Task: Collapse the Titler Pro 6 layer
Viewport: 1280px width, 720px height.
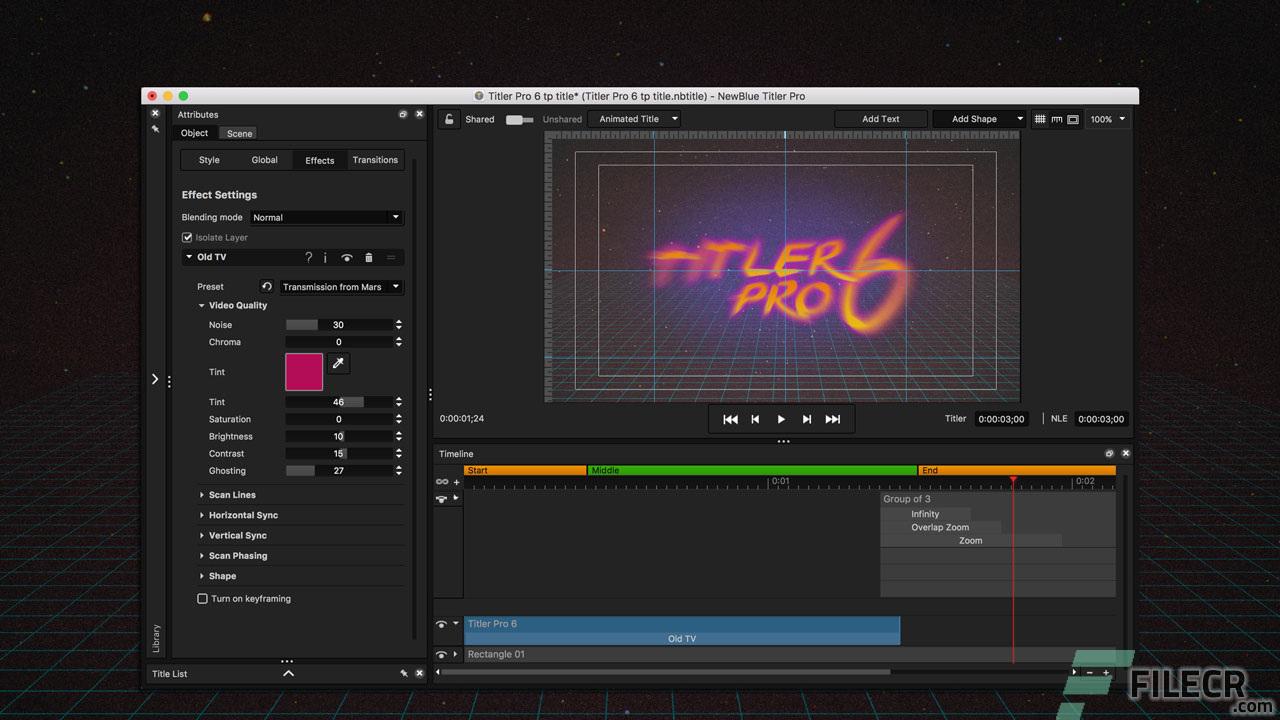Action: [456, 624]
